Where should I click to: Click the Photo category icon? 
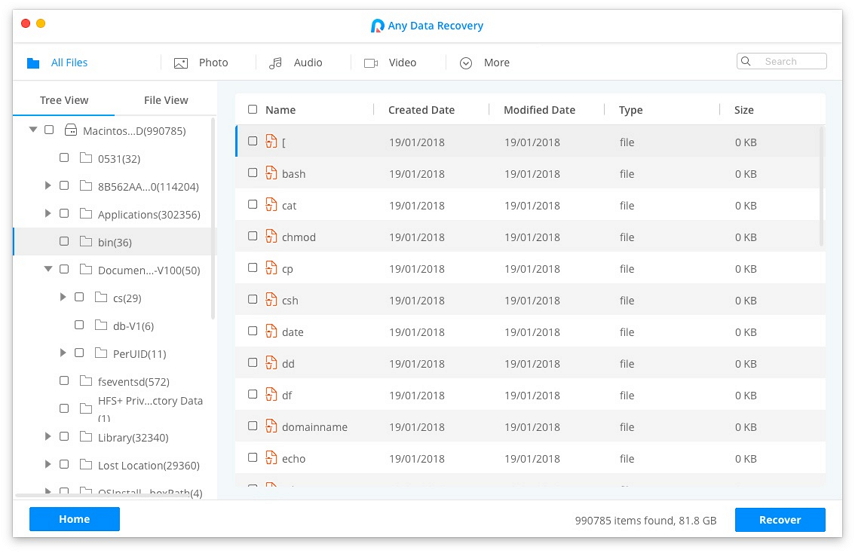181,63
